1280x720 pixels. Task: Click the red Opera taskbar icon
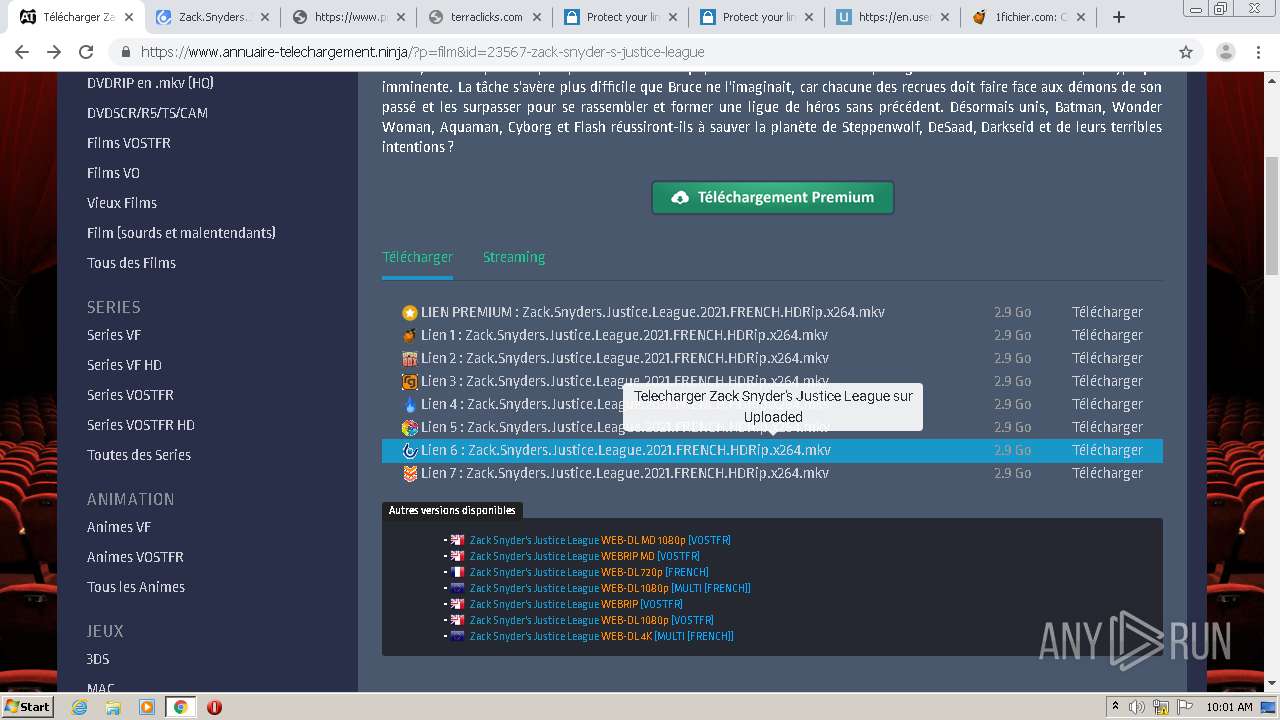214,707
